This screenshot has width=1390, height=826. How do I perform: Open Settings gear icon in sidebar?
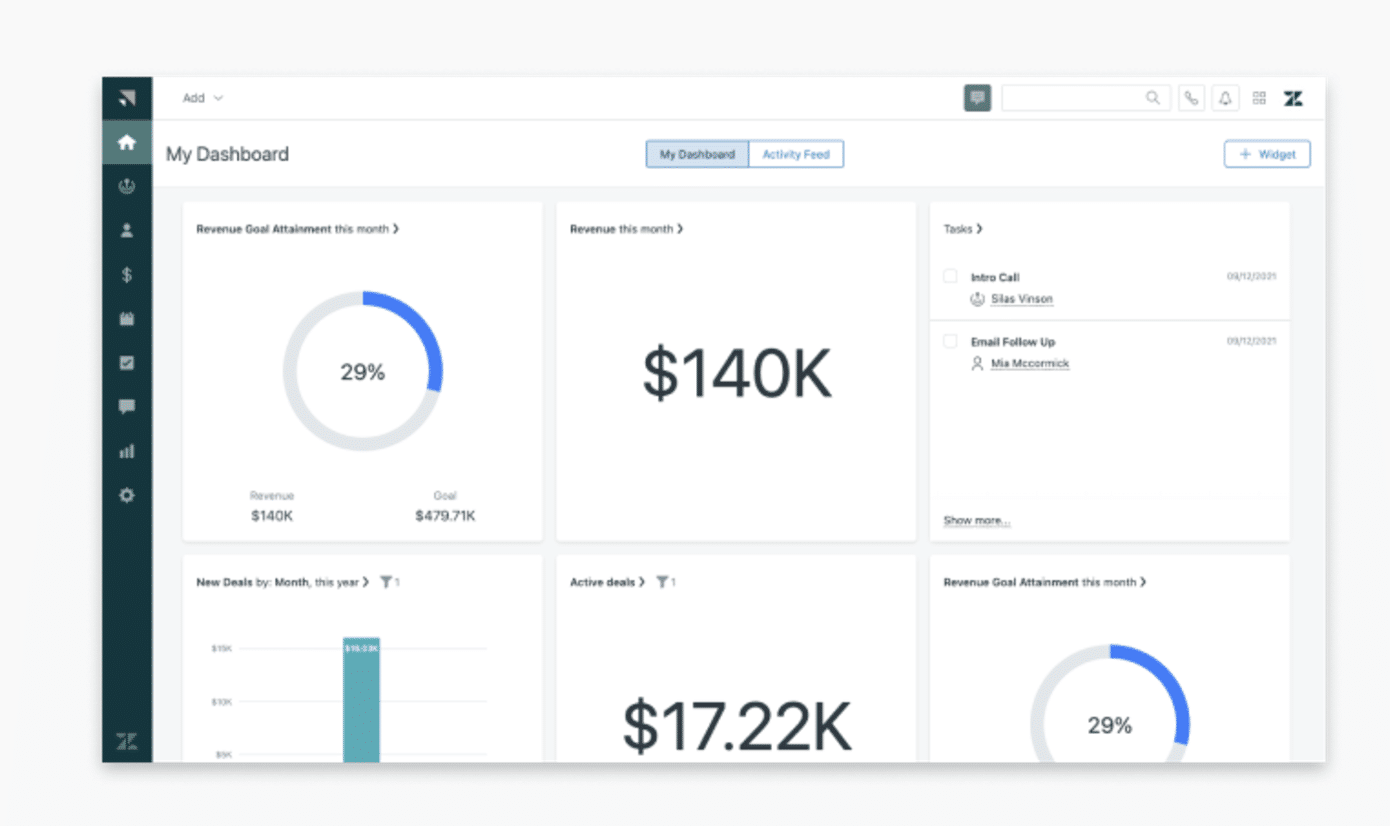click(127, 495)
